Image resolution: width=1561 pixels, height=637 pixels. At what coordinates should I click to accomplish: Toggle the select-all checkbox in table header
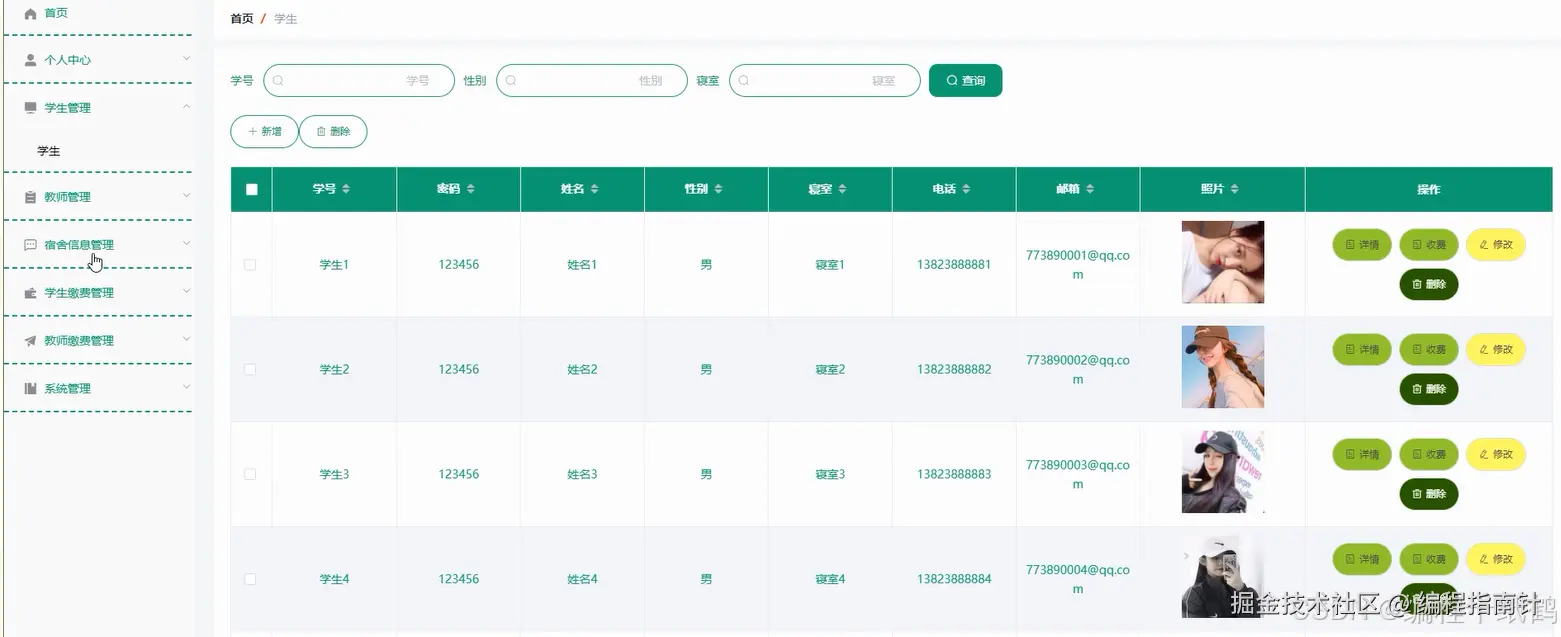pyautogui.click(x=251, y=189)
